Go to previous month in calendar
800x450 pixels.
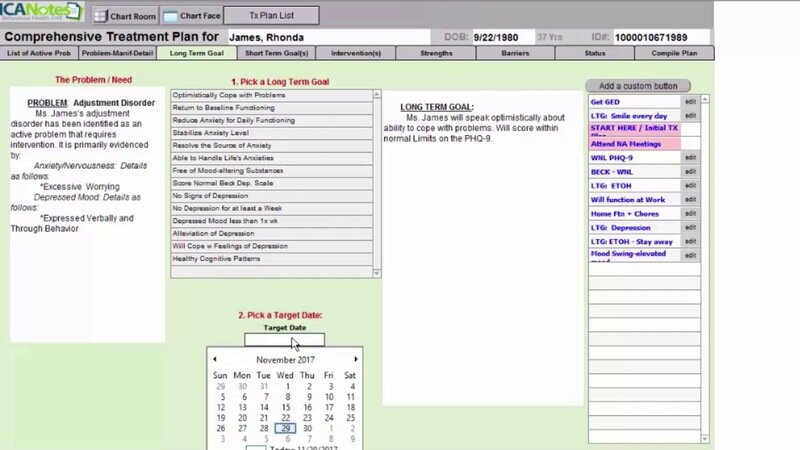click(x=215, y=359)
